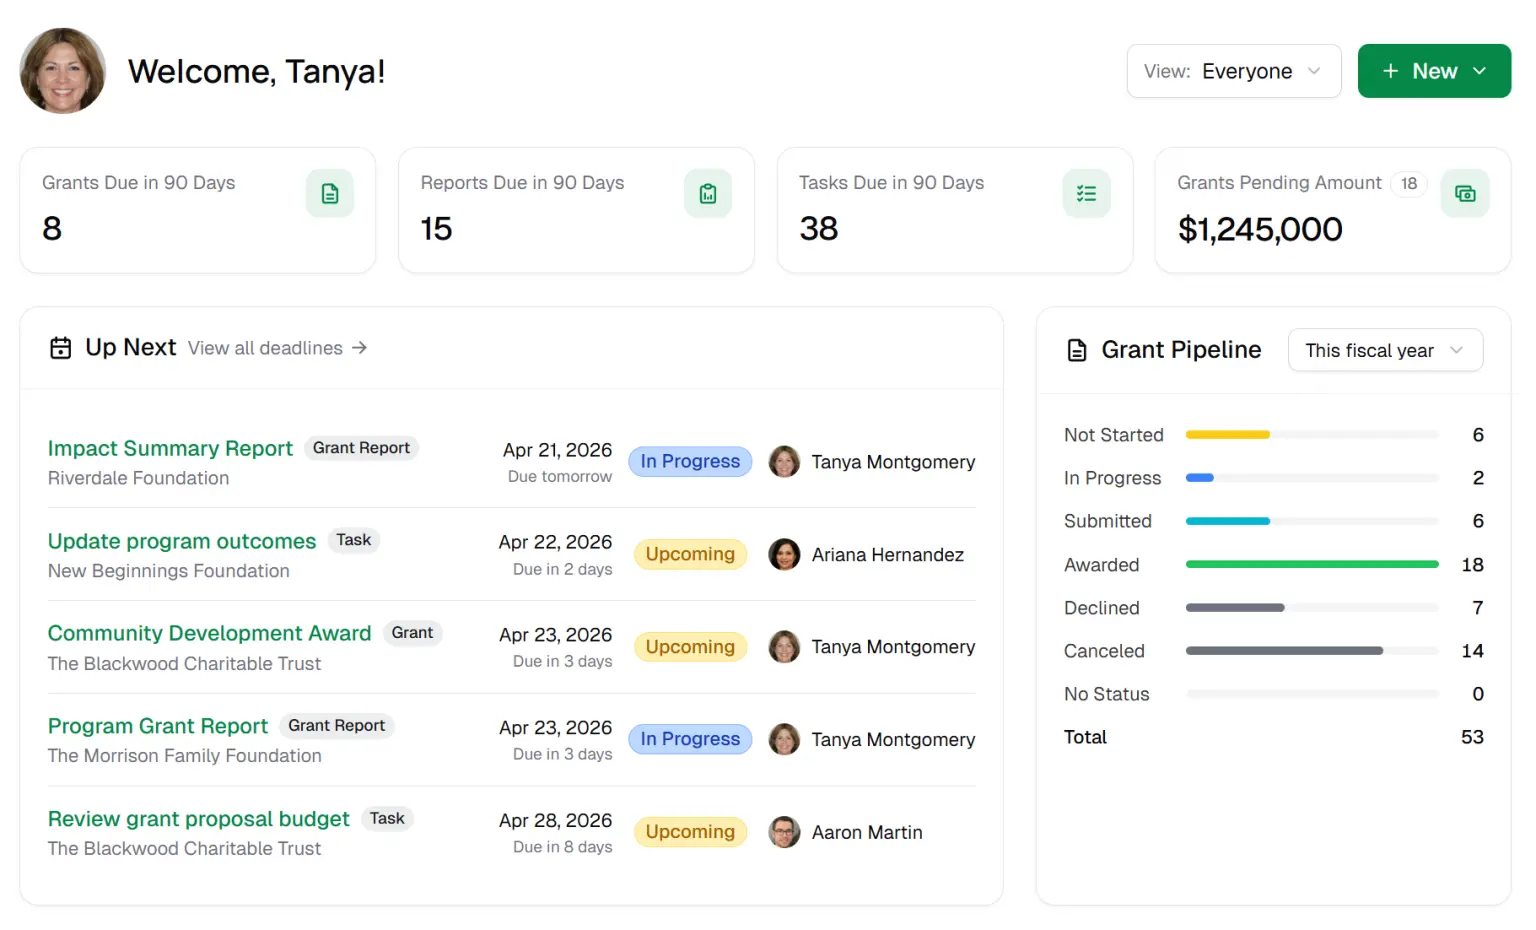Viewport: 1536px width, 930px height.
Task: Click the Reports Due clipboard icon
Action: pyautogui.click(x=708, y=193)
